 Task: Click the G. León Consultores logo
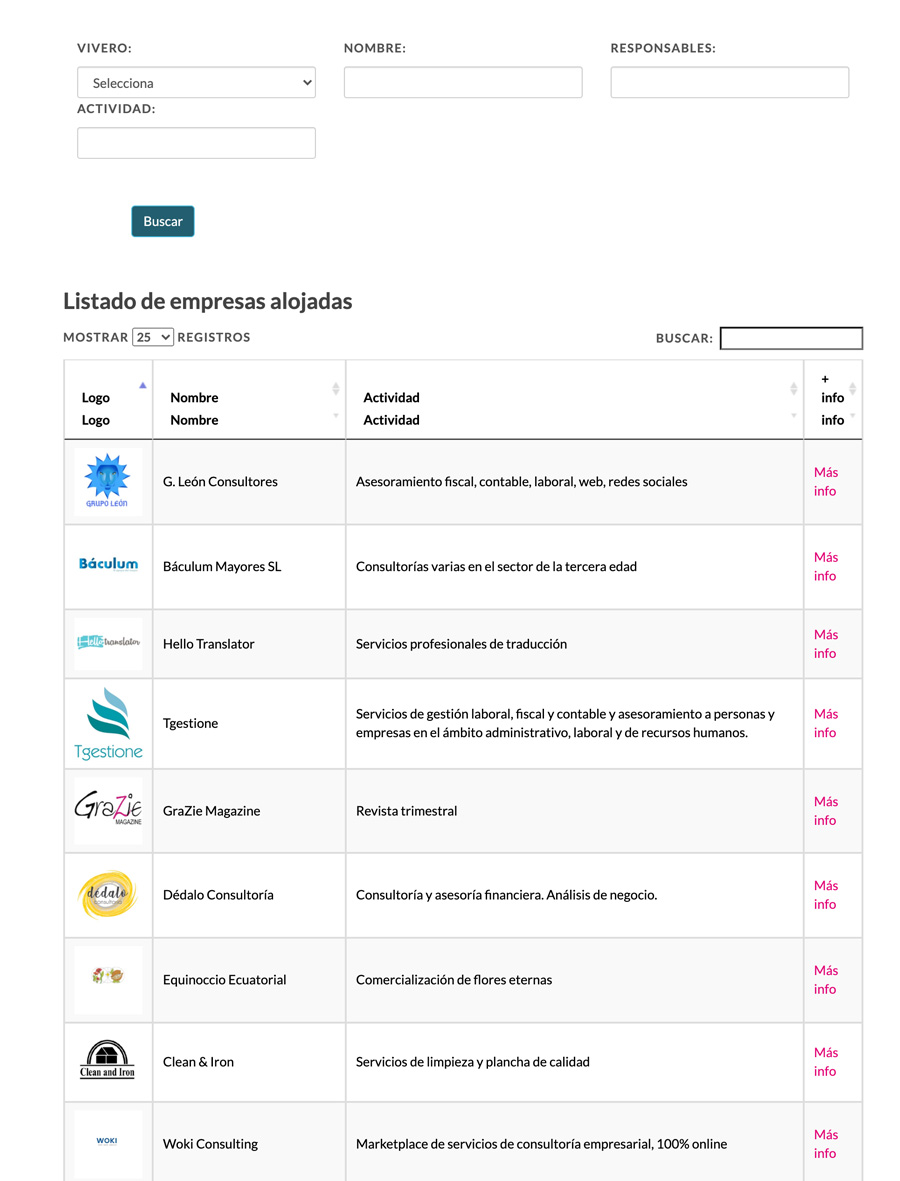coord(108,482)
